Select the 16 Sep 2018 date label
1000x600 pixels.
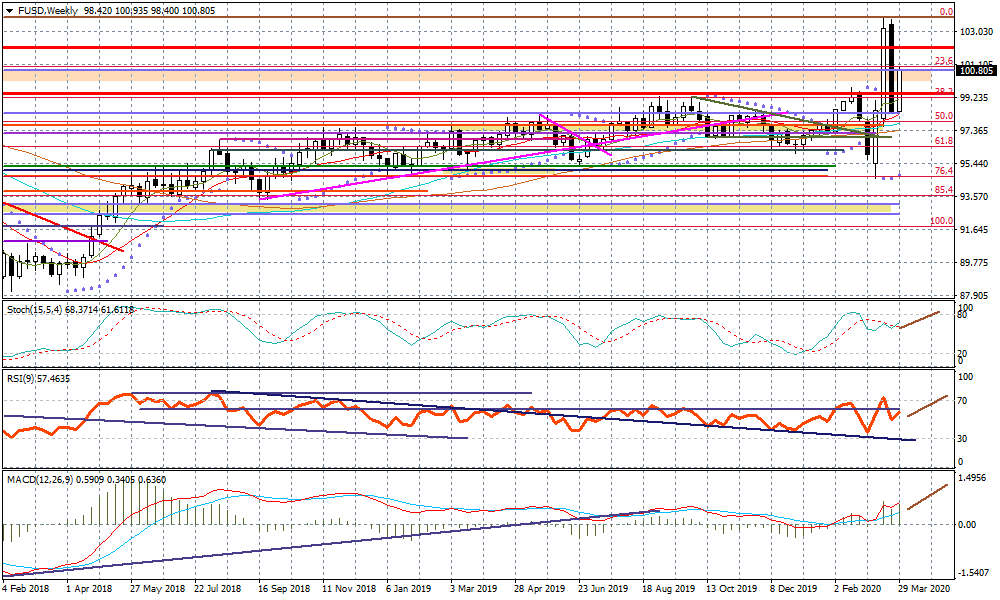[284, 589]
